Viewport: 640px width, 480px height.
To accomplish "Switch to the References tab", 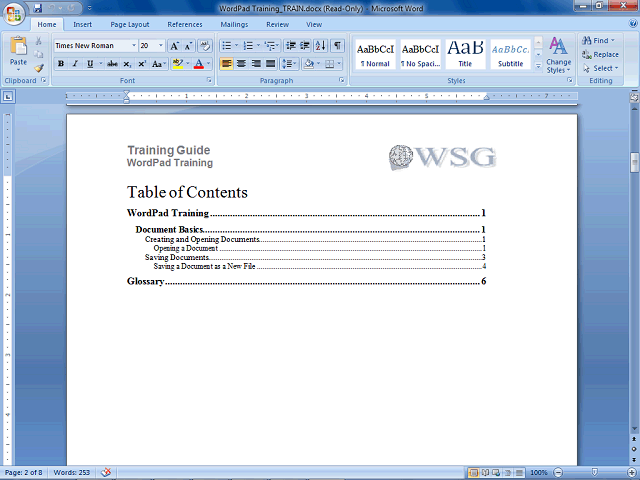I will [x=185, y=24].
